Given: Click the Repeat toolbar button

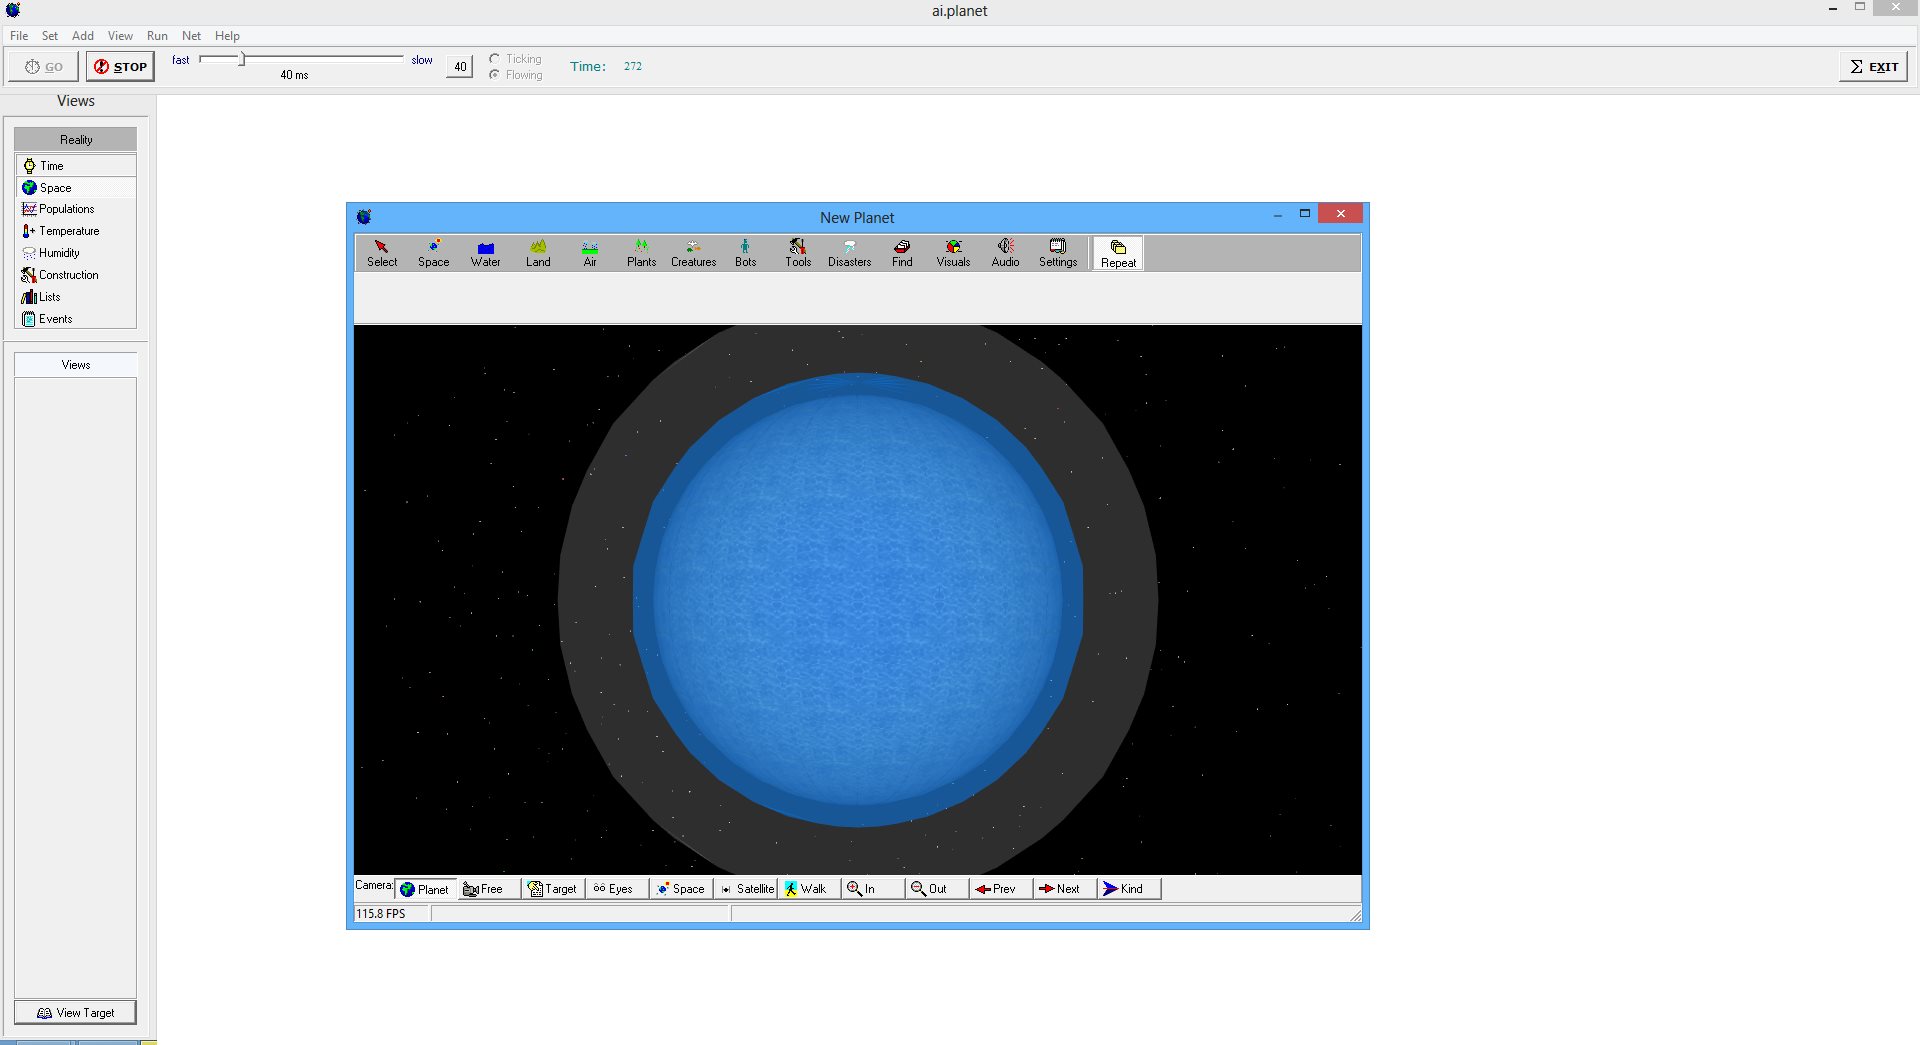Looking at the screenshot, I should pyautogui.click(x=1118, y=253).
